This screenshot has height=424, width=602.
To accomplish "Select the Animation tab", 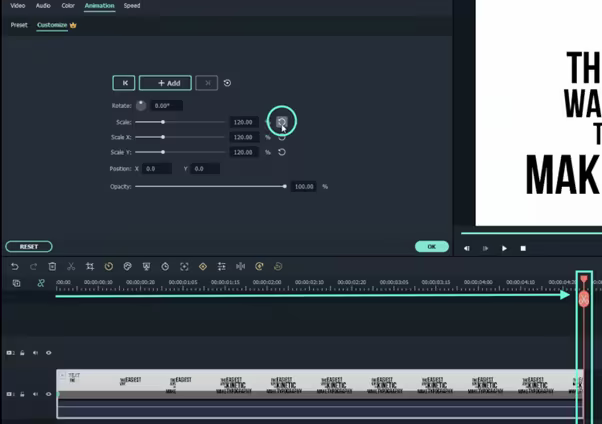I will pyautogui.click(x=99, y=6).
